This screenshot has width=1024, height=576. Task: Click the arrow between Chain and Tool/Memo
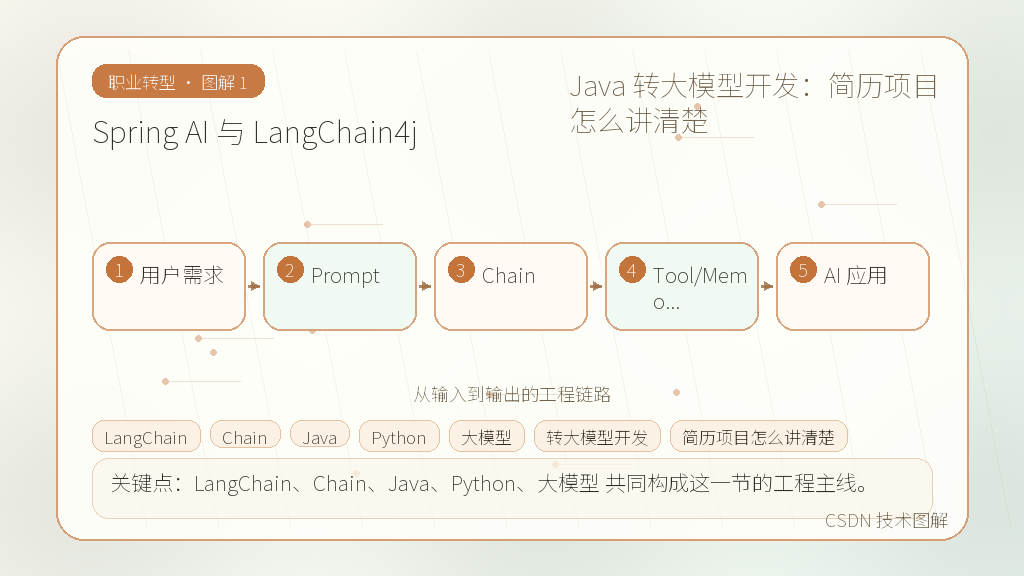point(596,286)
